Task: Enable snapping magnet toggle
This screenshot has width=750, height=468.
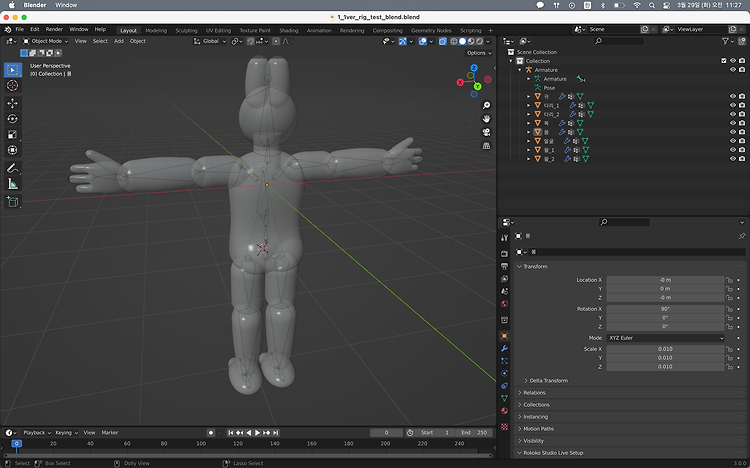Action: (x=251, y=41)
